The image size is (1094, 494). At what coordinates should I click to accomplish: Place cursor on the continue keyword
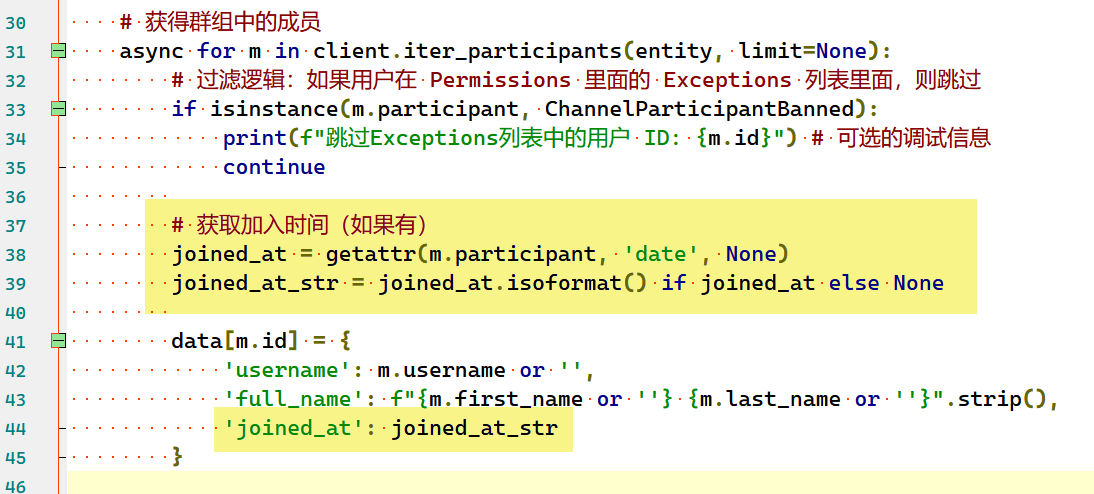pos(274,167)
